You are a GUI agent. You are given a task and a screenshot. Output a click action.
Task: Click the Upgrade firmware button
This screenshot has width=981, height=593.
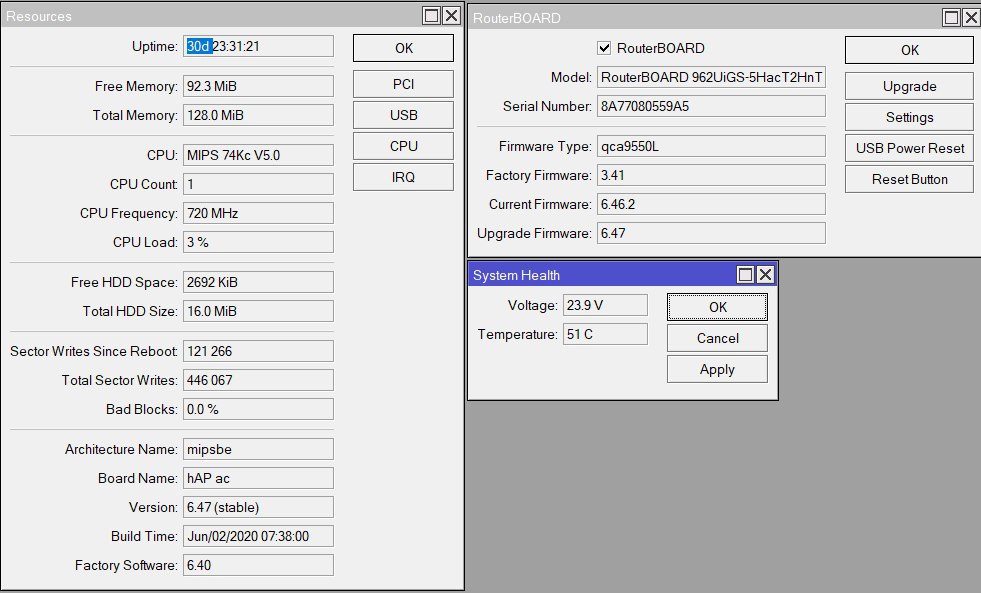(x=909, y=86)
